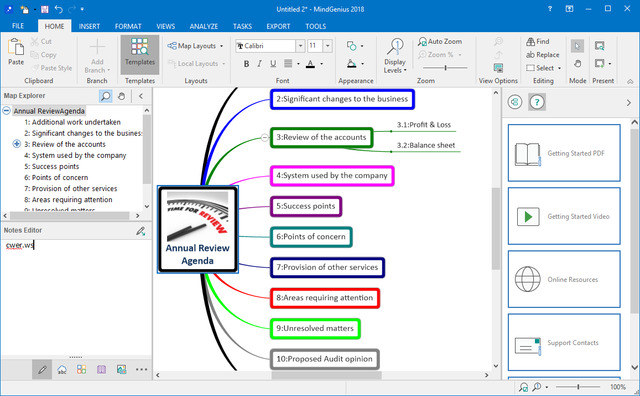Open the Getting Started PDF link
Viewport: 640px width, 396px height.
pyautogui.click(x=564, y=153)
